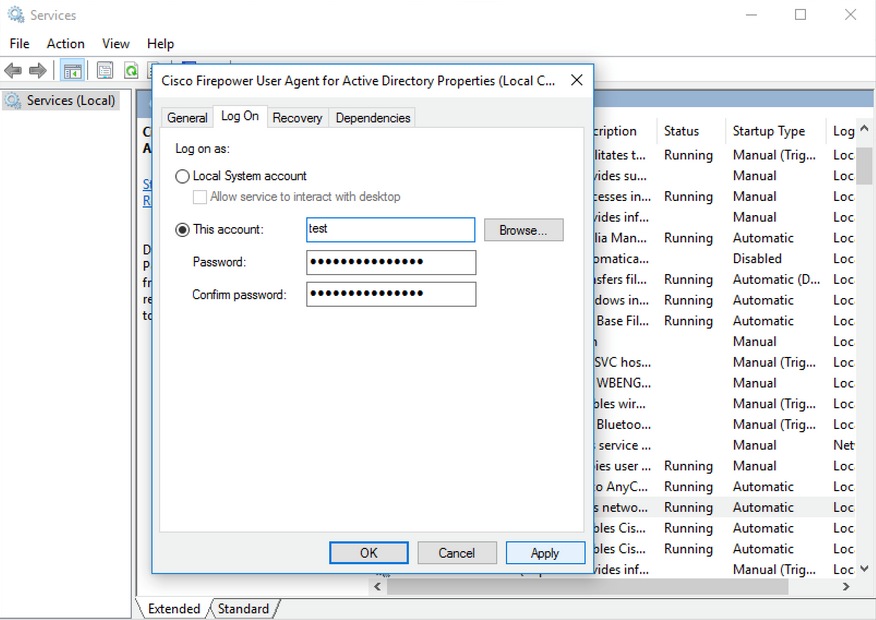Switch to the Standard view tab
The image size is (876, 620).
click(x=243, y=608)
